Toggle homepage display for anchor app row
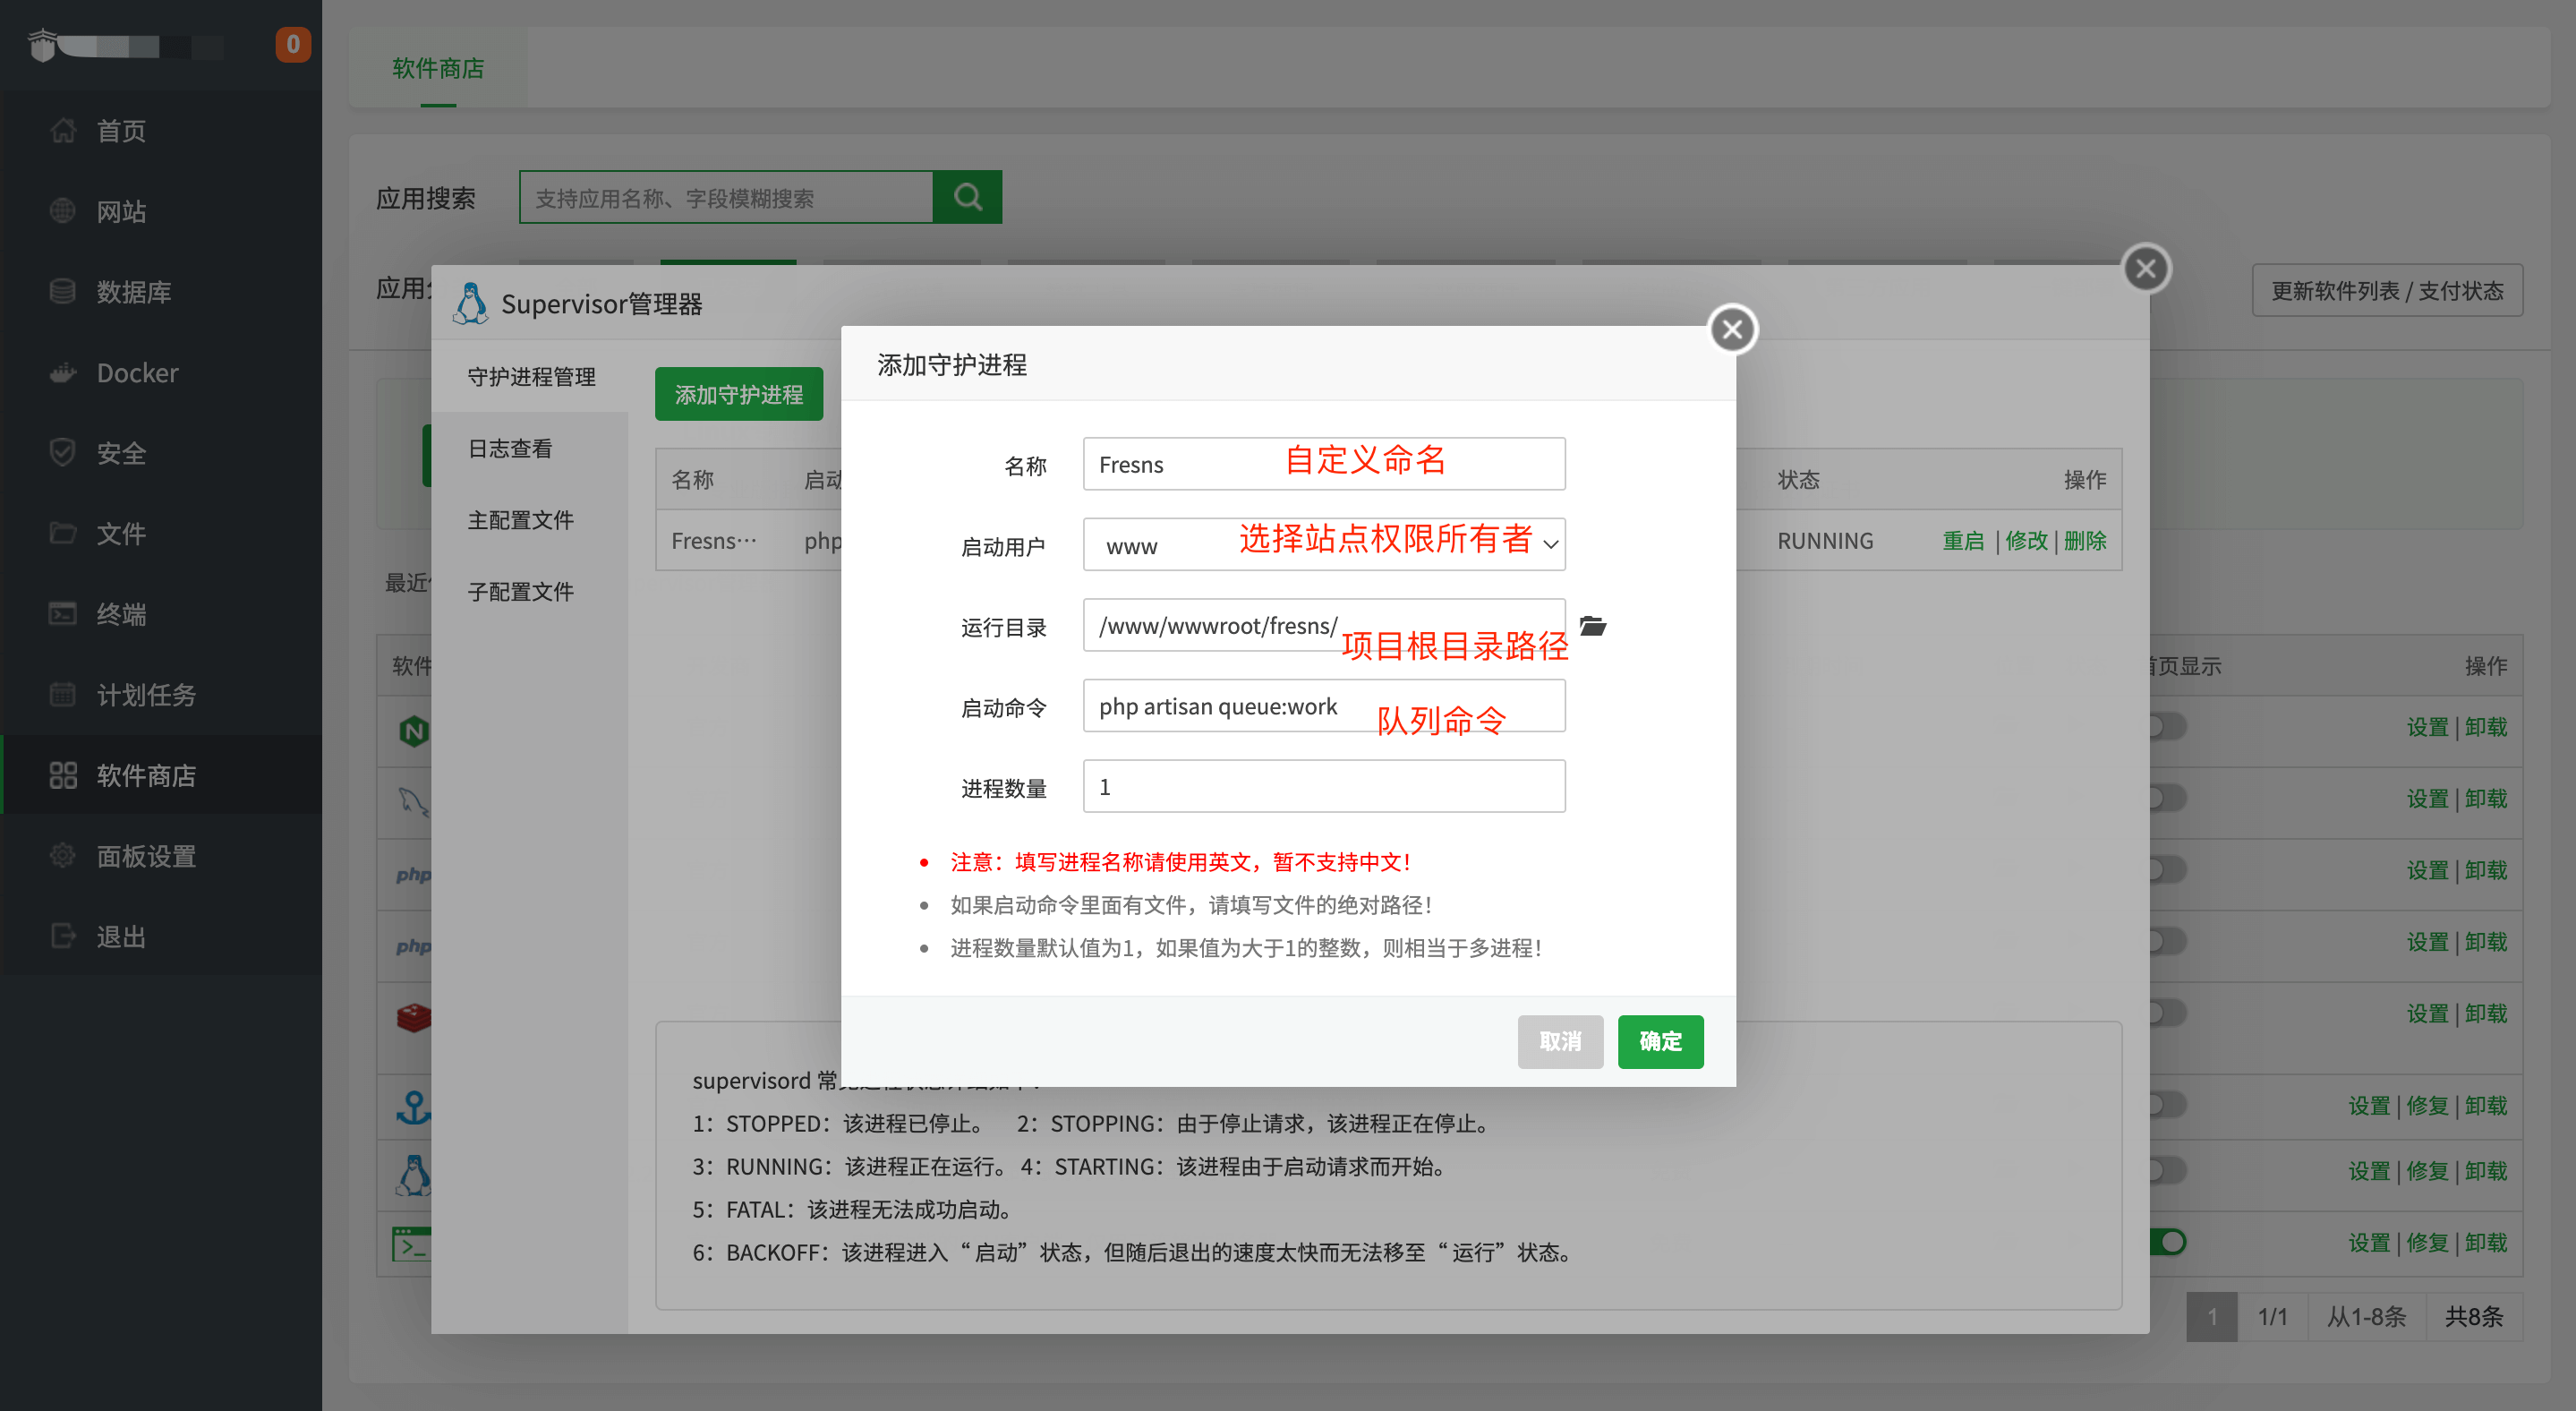 coord(2168,1105)
